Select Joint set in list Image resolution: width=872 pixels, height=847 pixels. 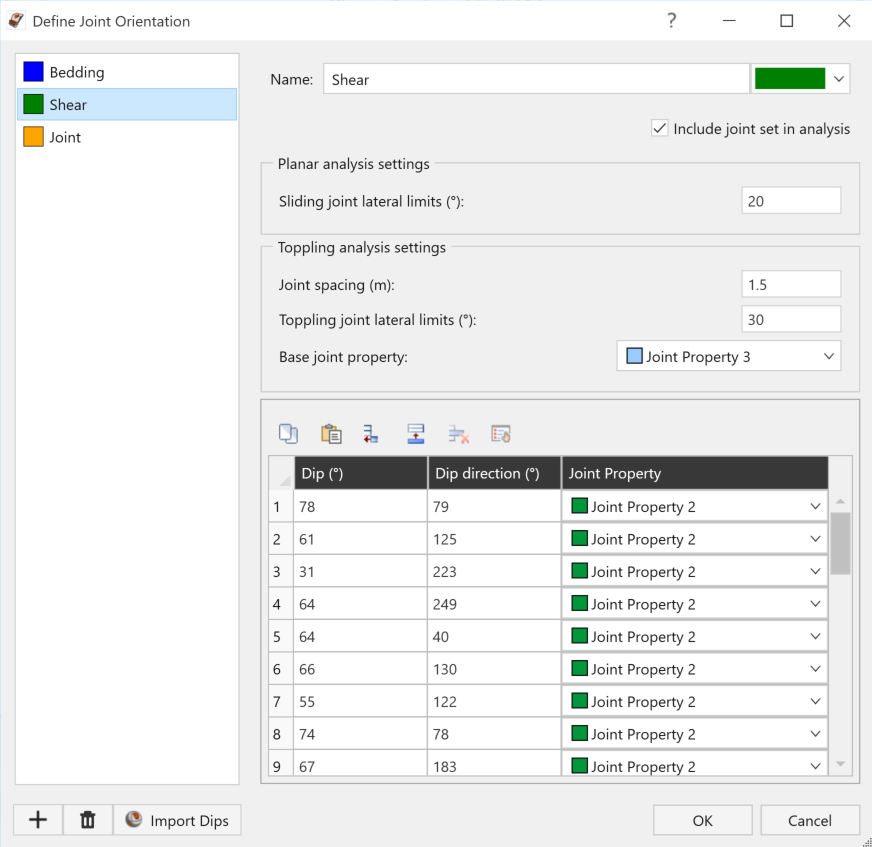coord(127,137)
